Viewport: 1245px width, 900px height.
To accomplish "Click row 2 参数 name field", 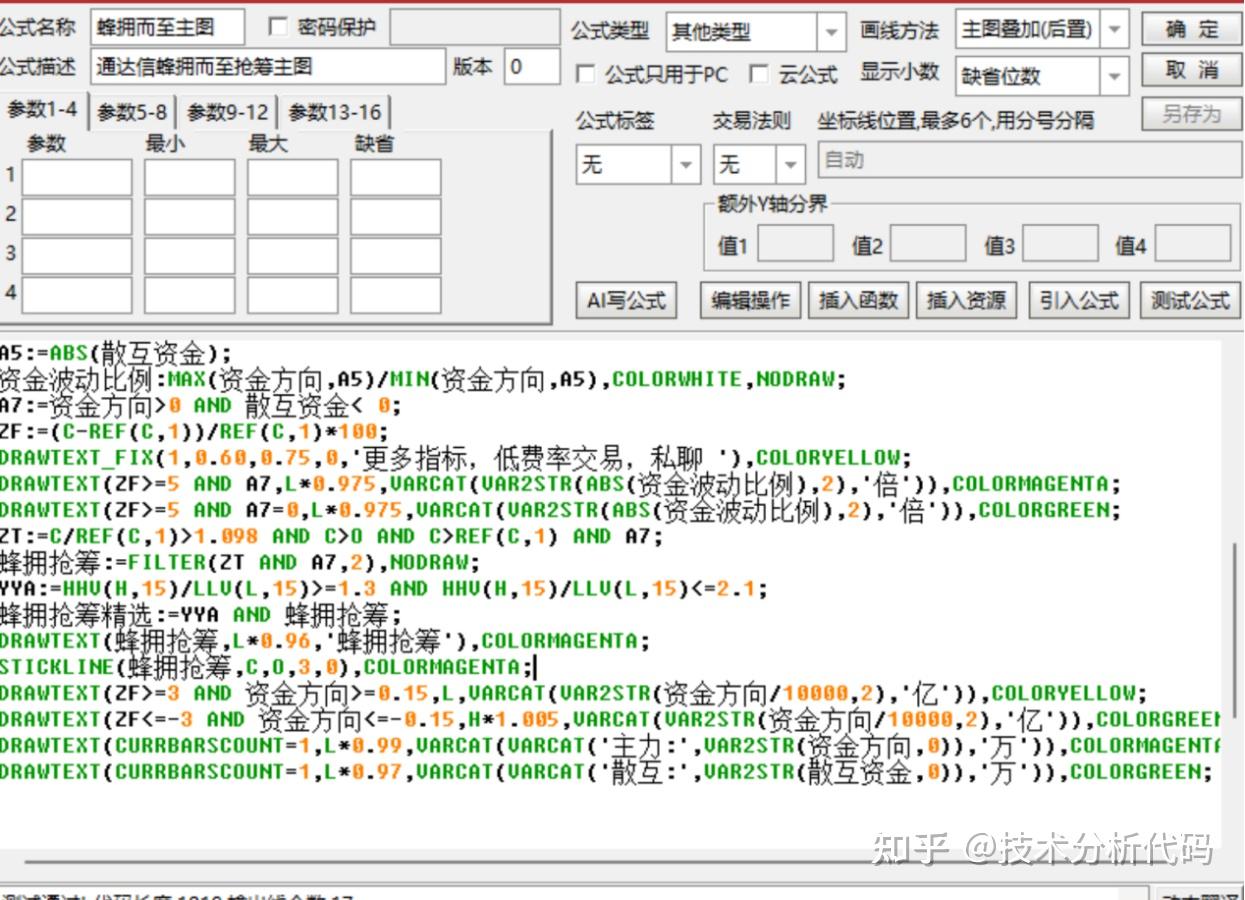I will tap(77, 216).
